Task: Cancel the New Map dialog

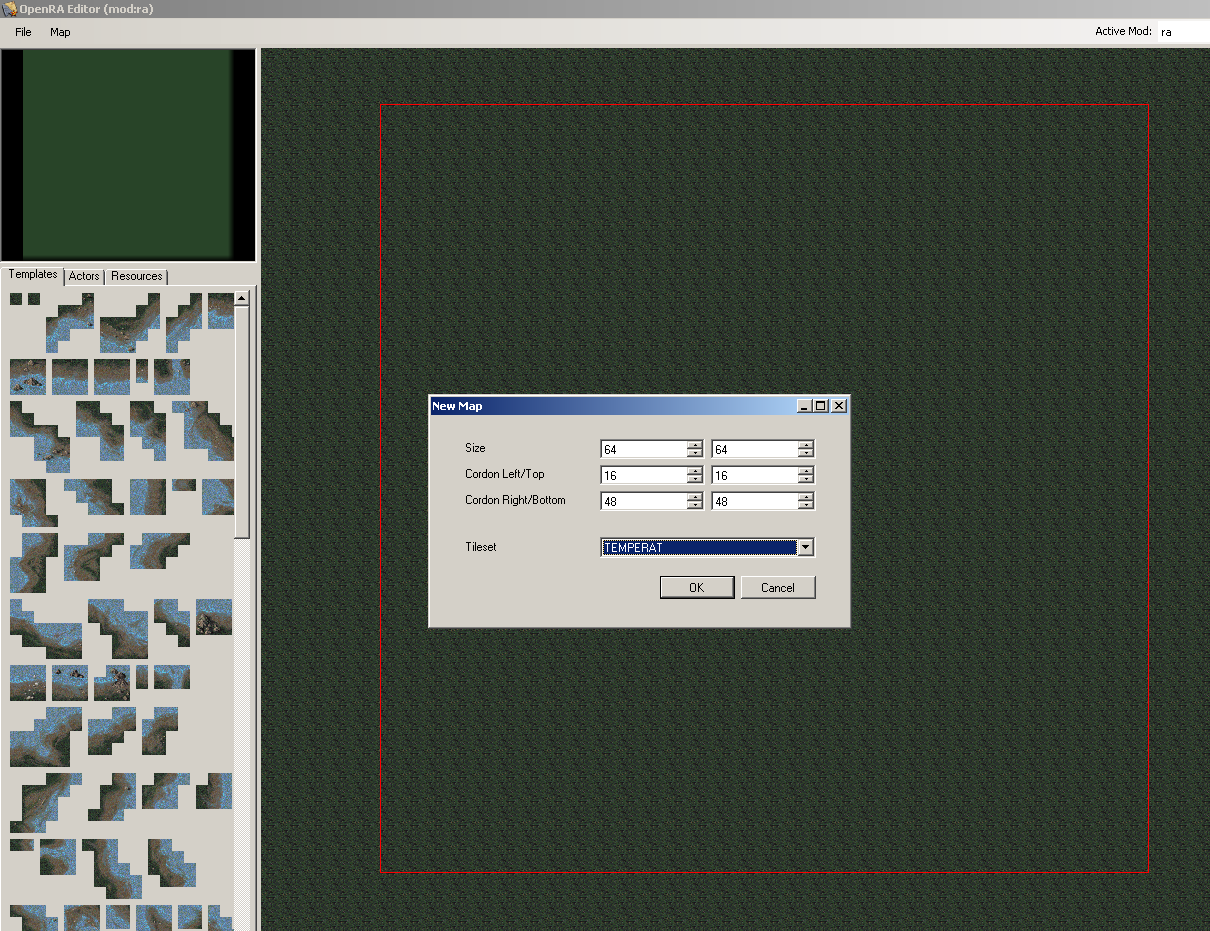Action: point(778,587)
